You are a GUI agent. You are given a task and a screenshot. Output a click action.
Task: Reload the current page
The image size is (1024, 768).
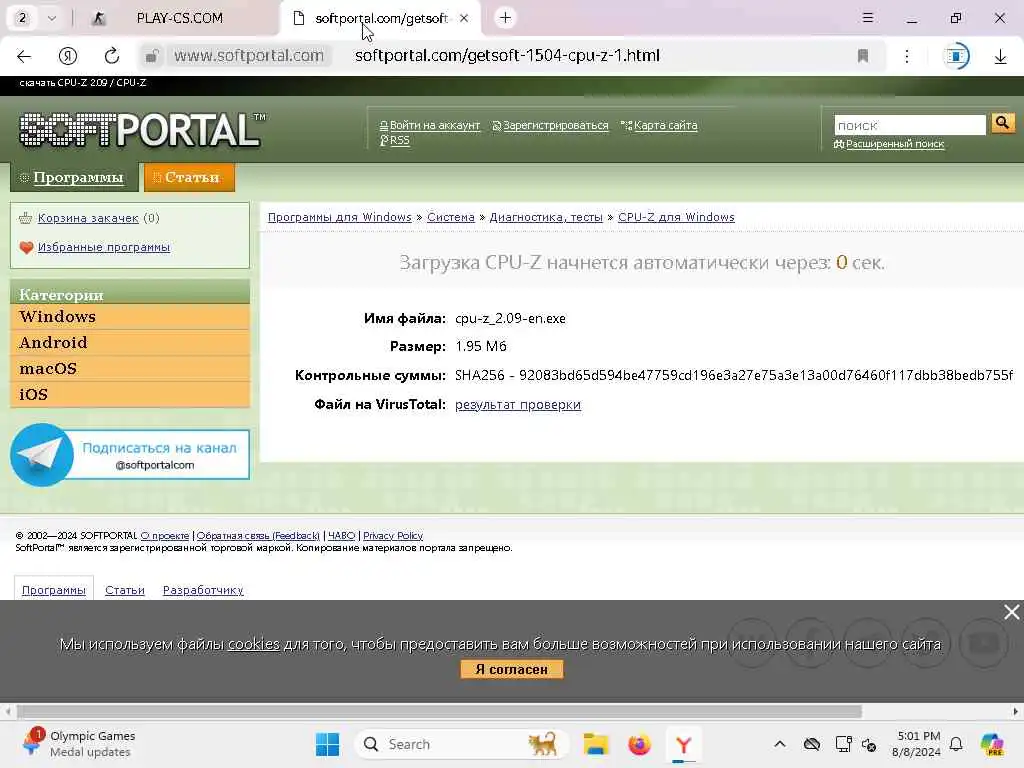pos(112,56)
